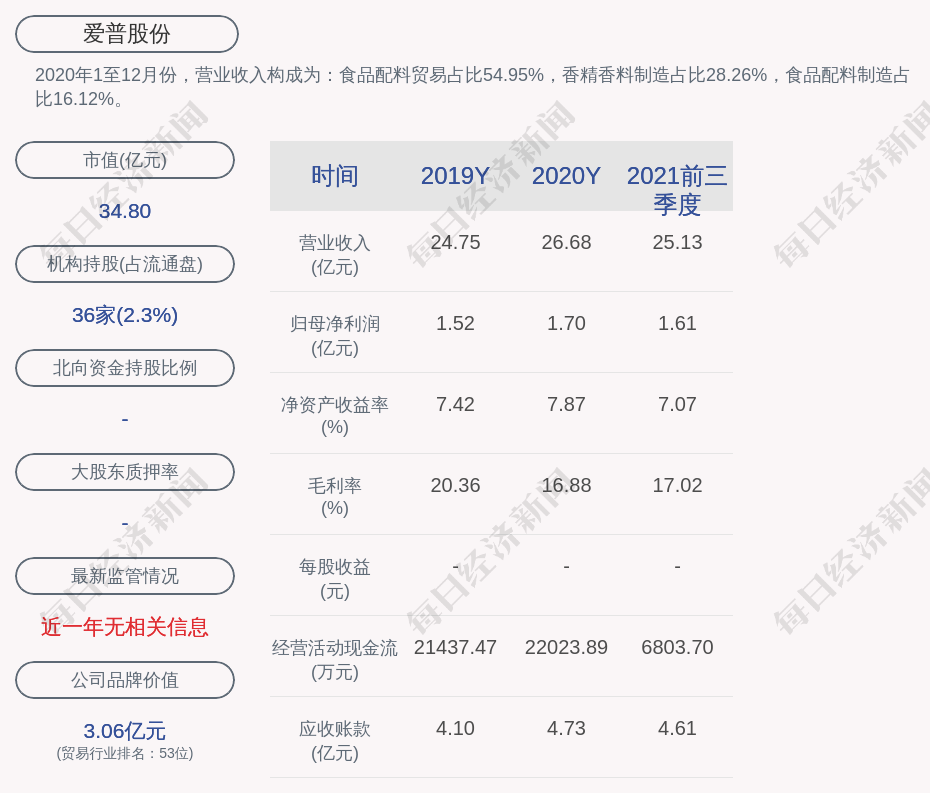The width and height of the screenshot is (930, 793).
Task: Click the receivables value 4.10
Action: (x=455, y=728)
